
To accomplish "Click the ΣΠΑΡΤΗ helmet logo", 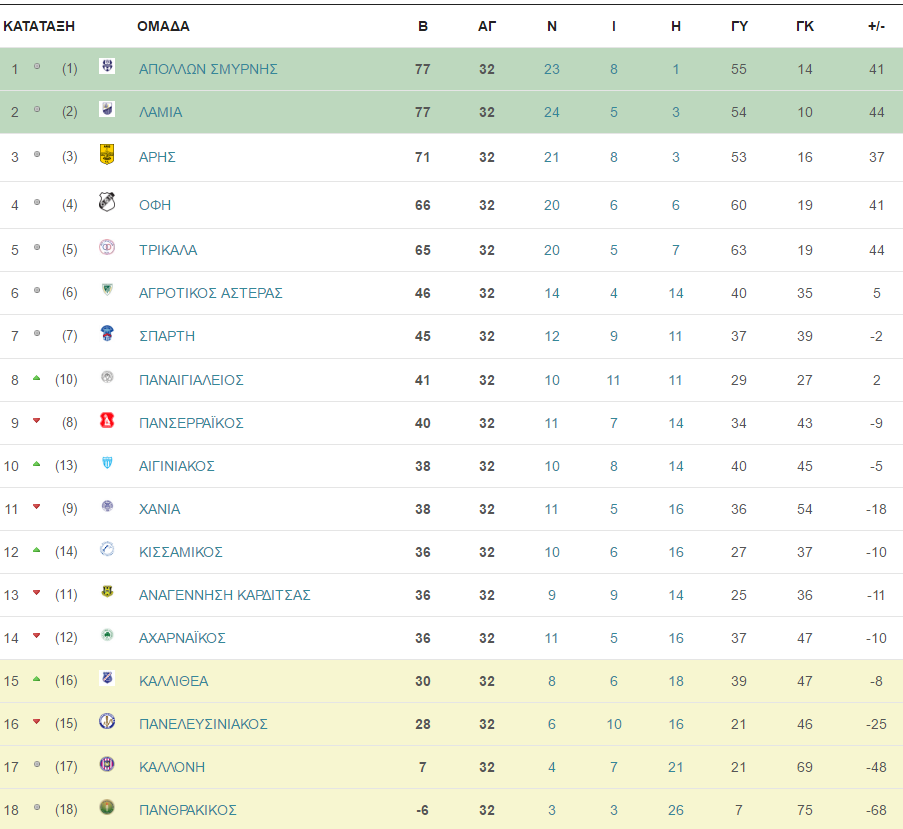I will click(x=107, y=333).
